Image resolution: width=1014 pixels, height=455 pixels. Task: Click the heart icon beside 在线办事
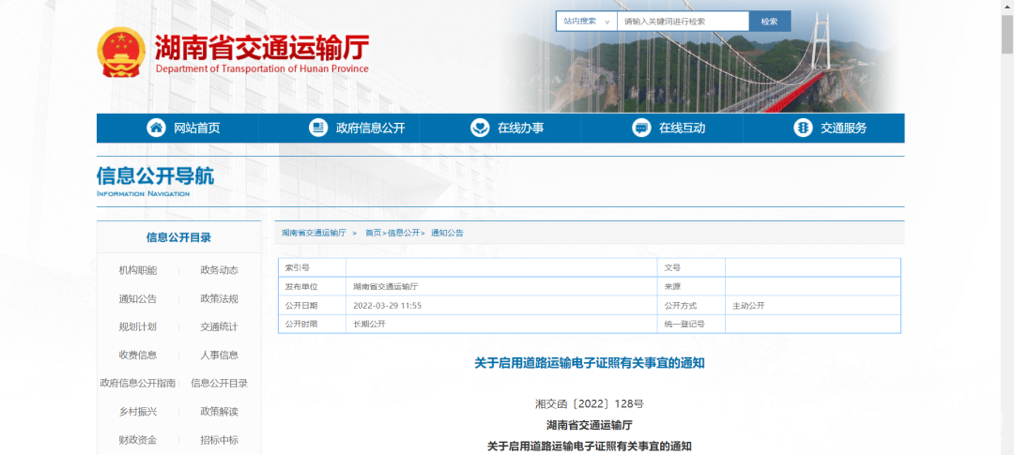479,128
